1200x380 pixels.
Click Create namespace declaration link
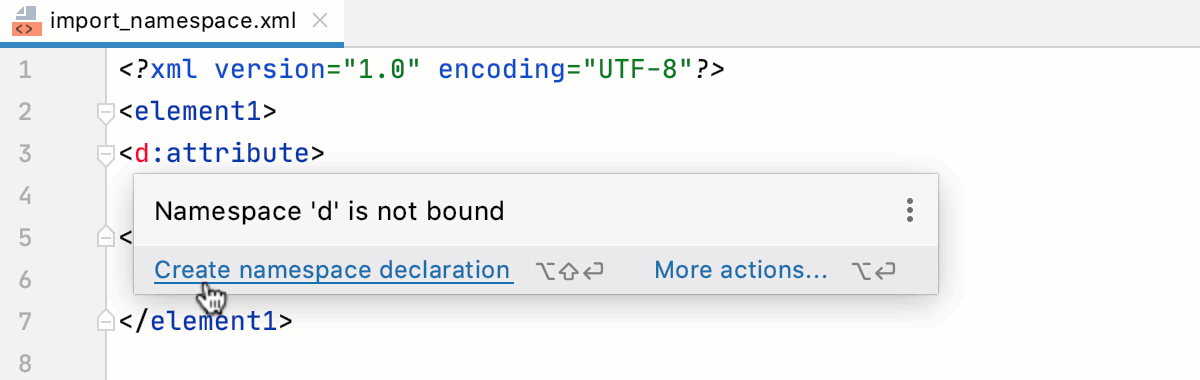(x=333, y=270)
